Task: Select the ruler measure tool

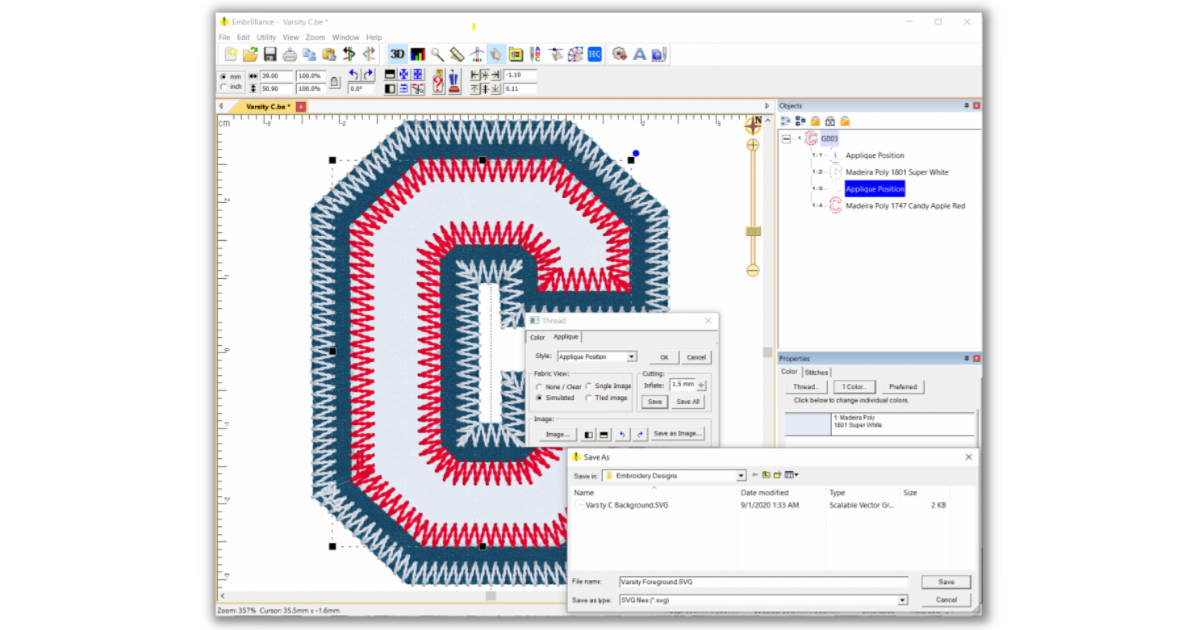Action: (456, 54)
